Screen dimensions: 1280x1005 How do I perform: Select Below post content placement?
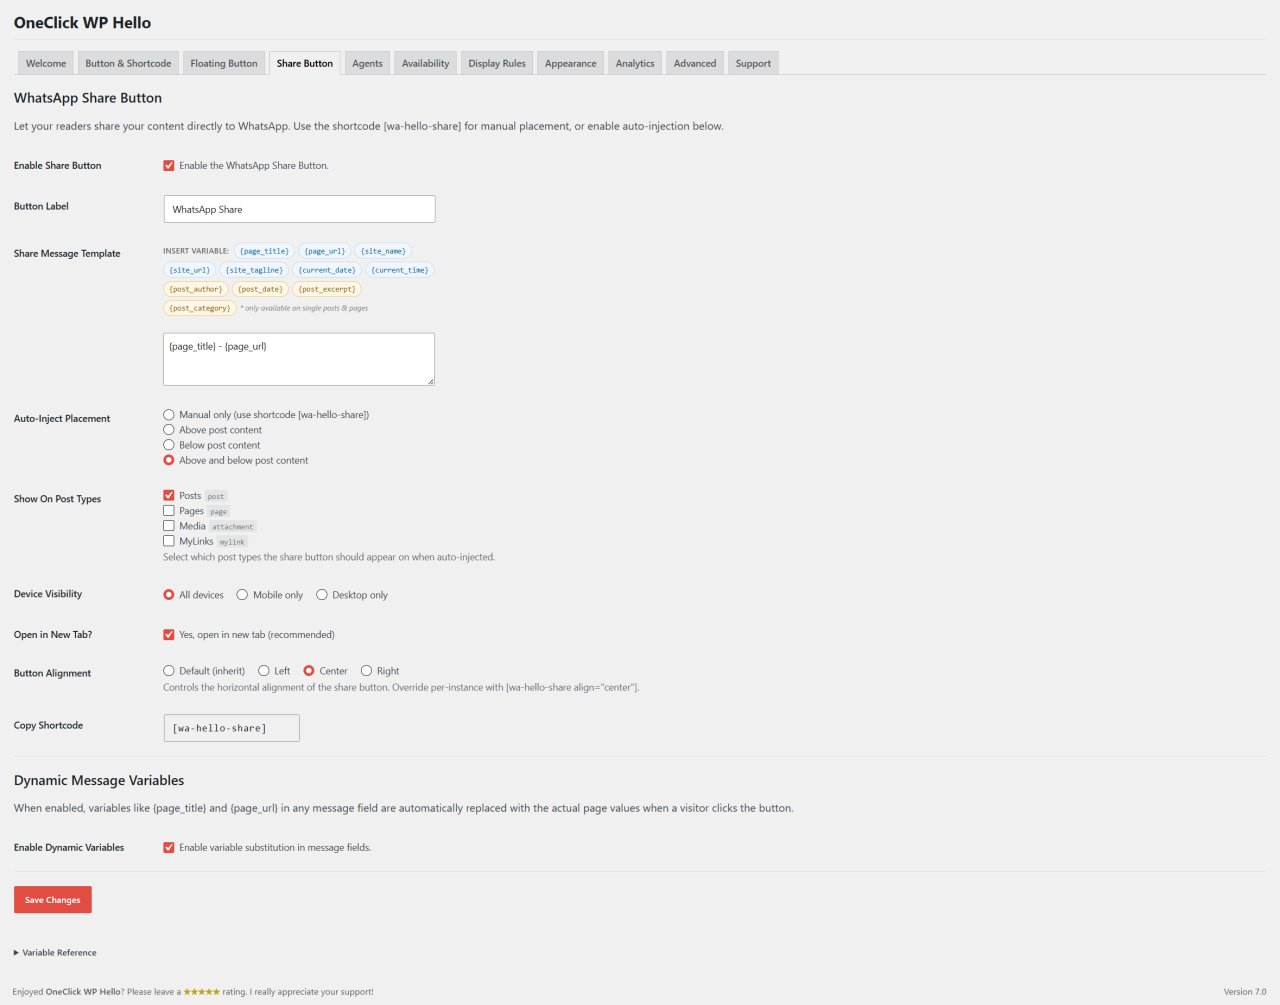click(169, 445)
